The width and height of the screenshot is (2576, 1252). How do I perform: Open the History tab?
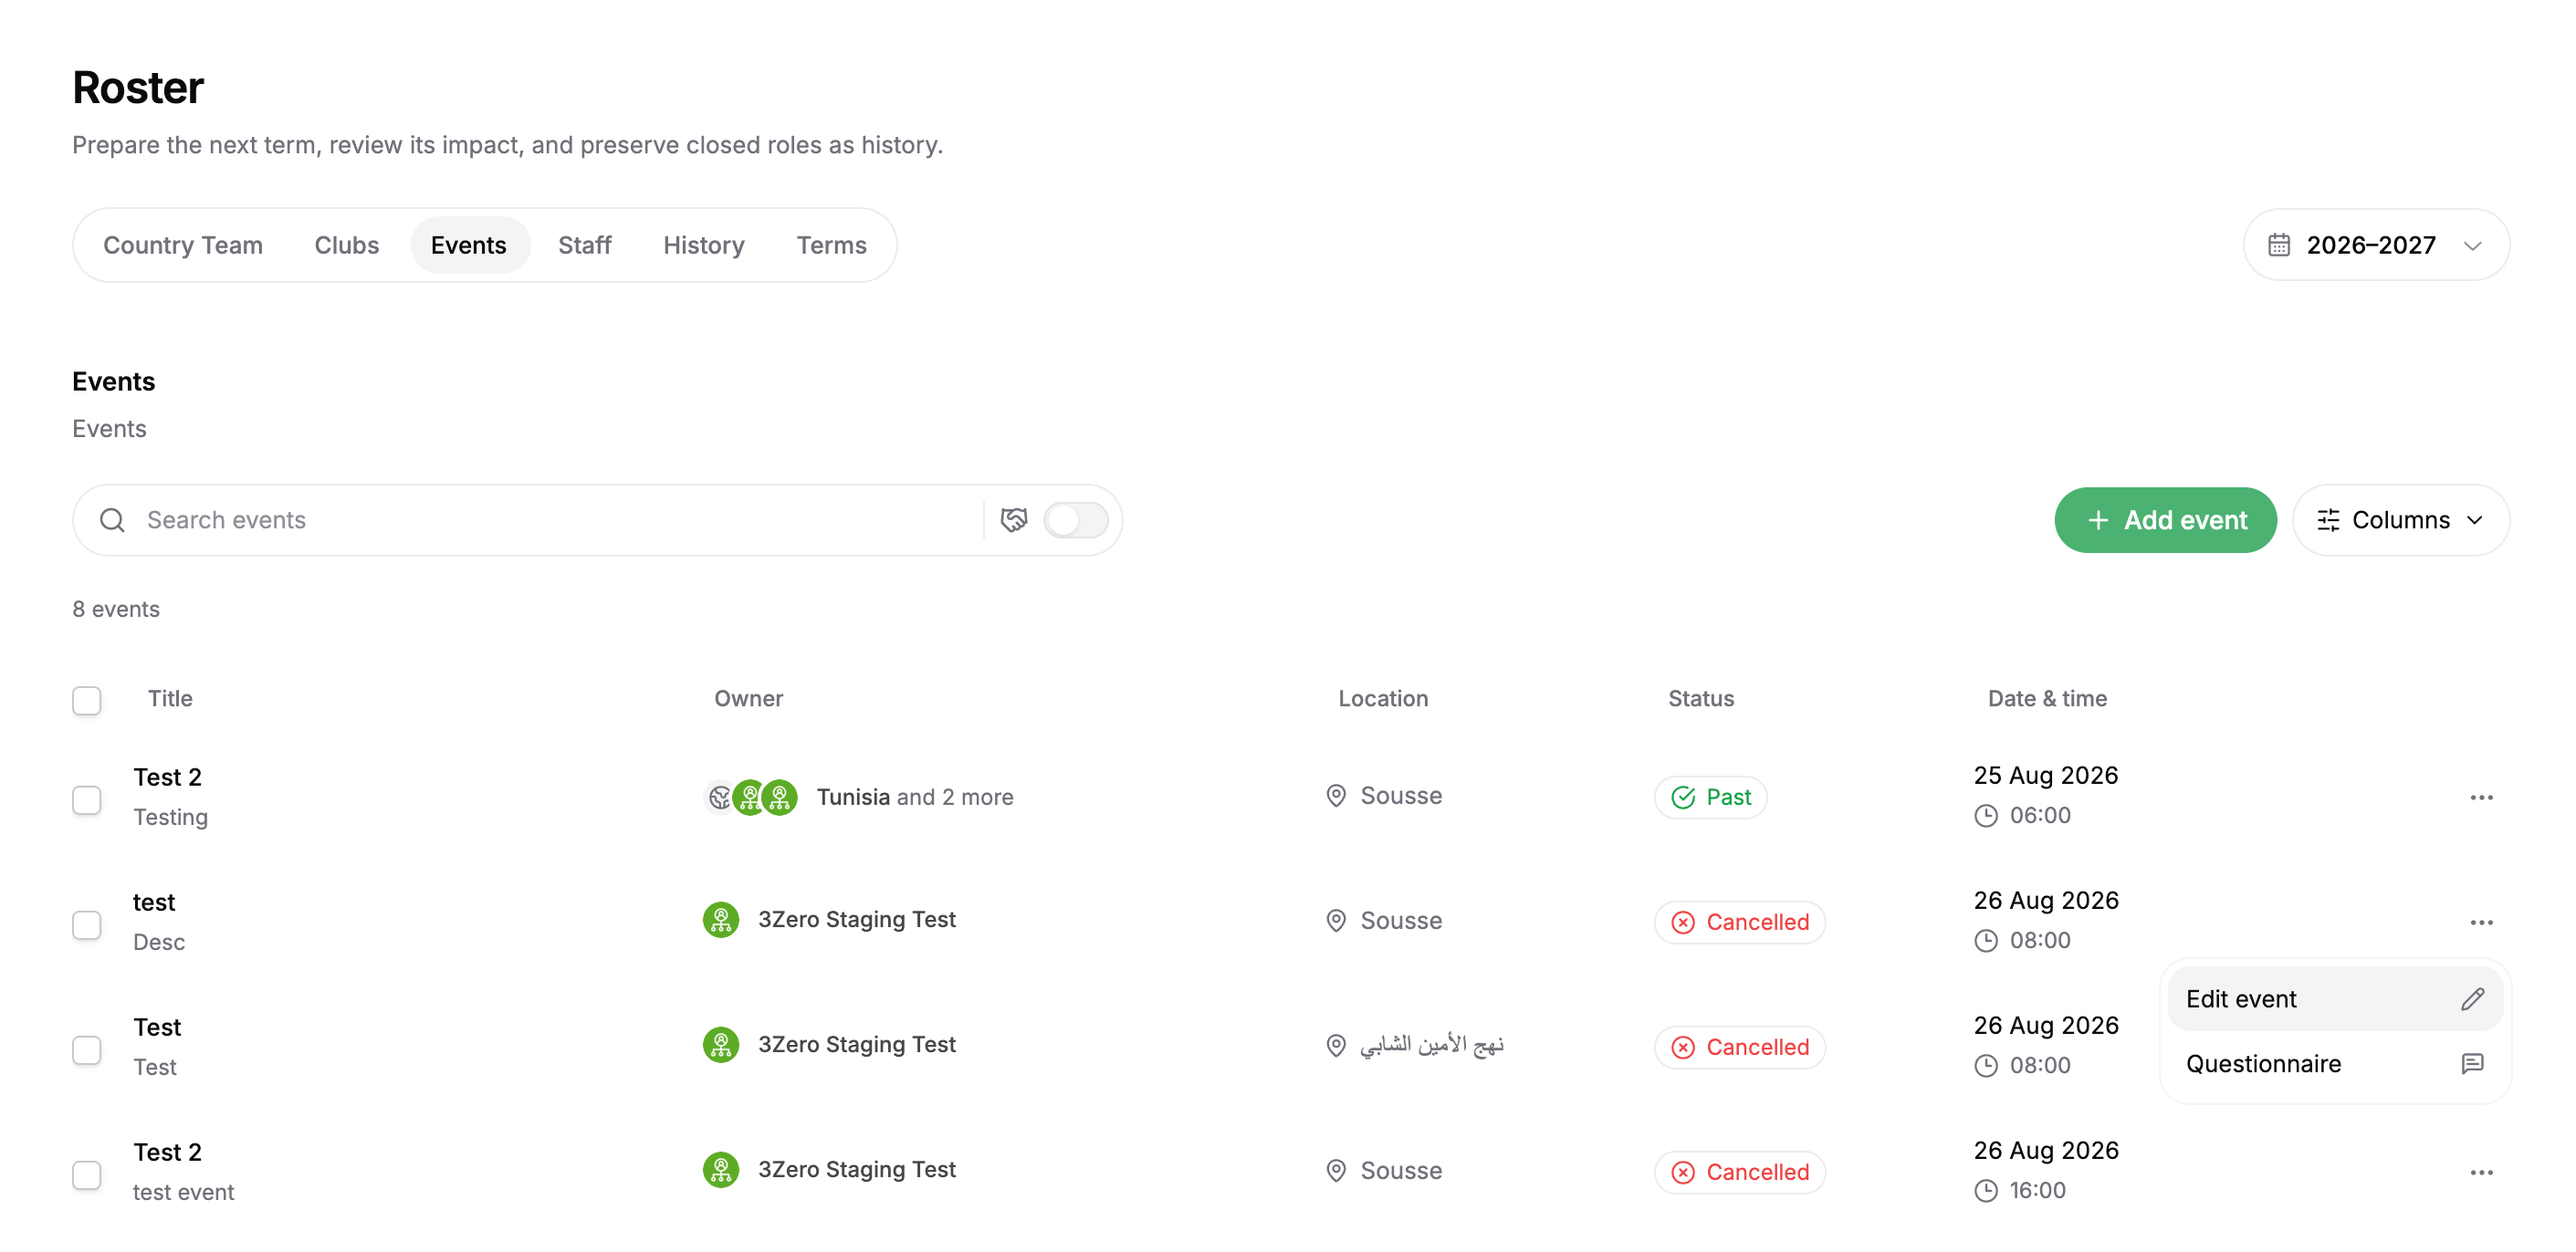pos(703,245)
